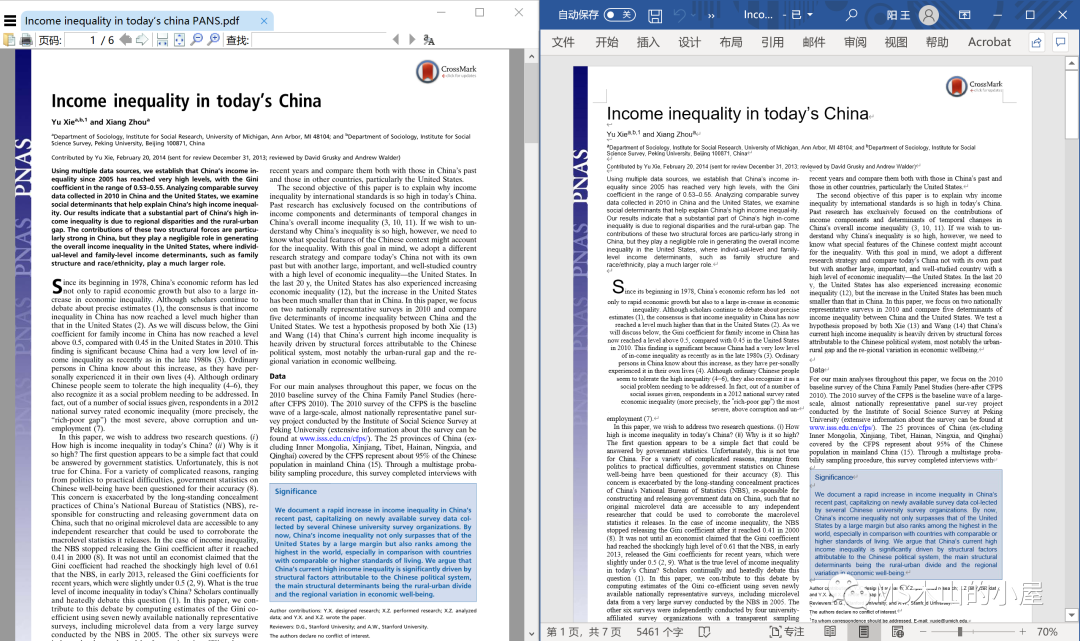Open the 邮件 tab in Word
Viewport: 1080px width, 641px height.
(813, 42)
